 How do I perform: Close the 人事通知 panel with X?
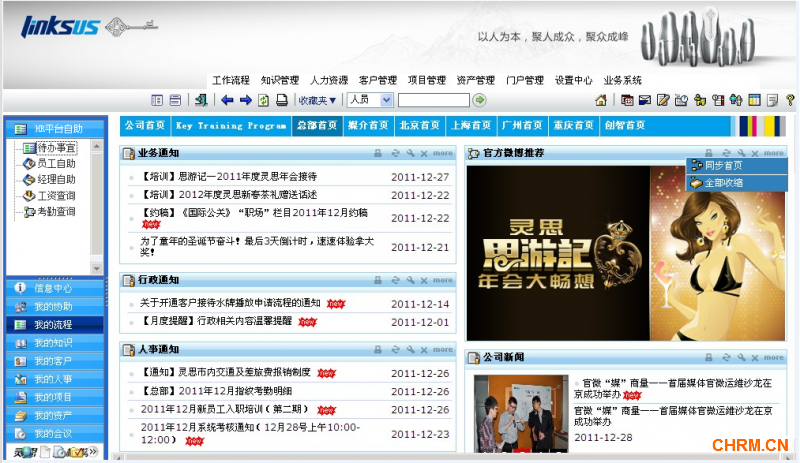(424, 350)
